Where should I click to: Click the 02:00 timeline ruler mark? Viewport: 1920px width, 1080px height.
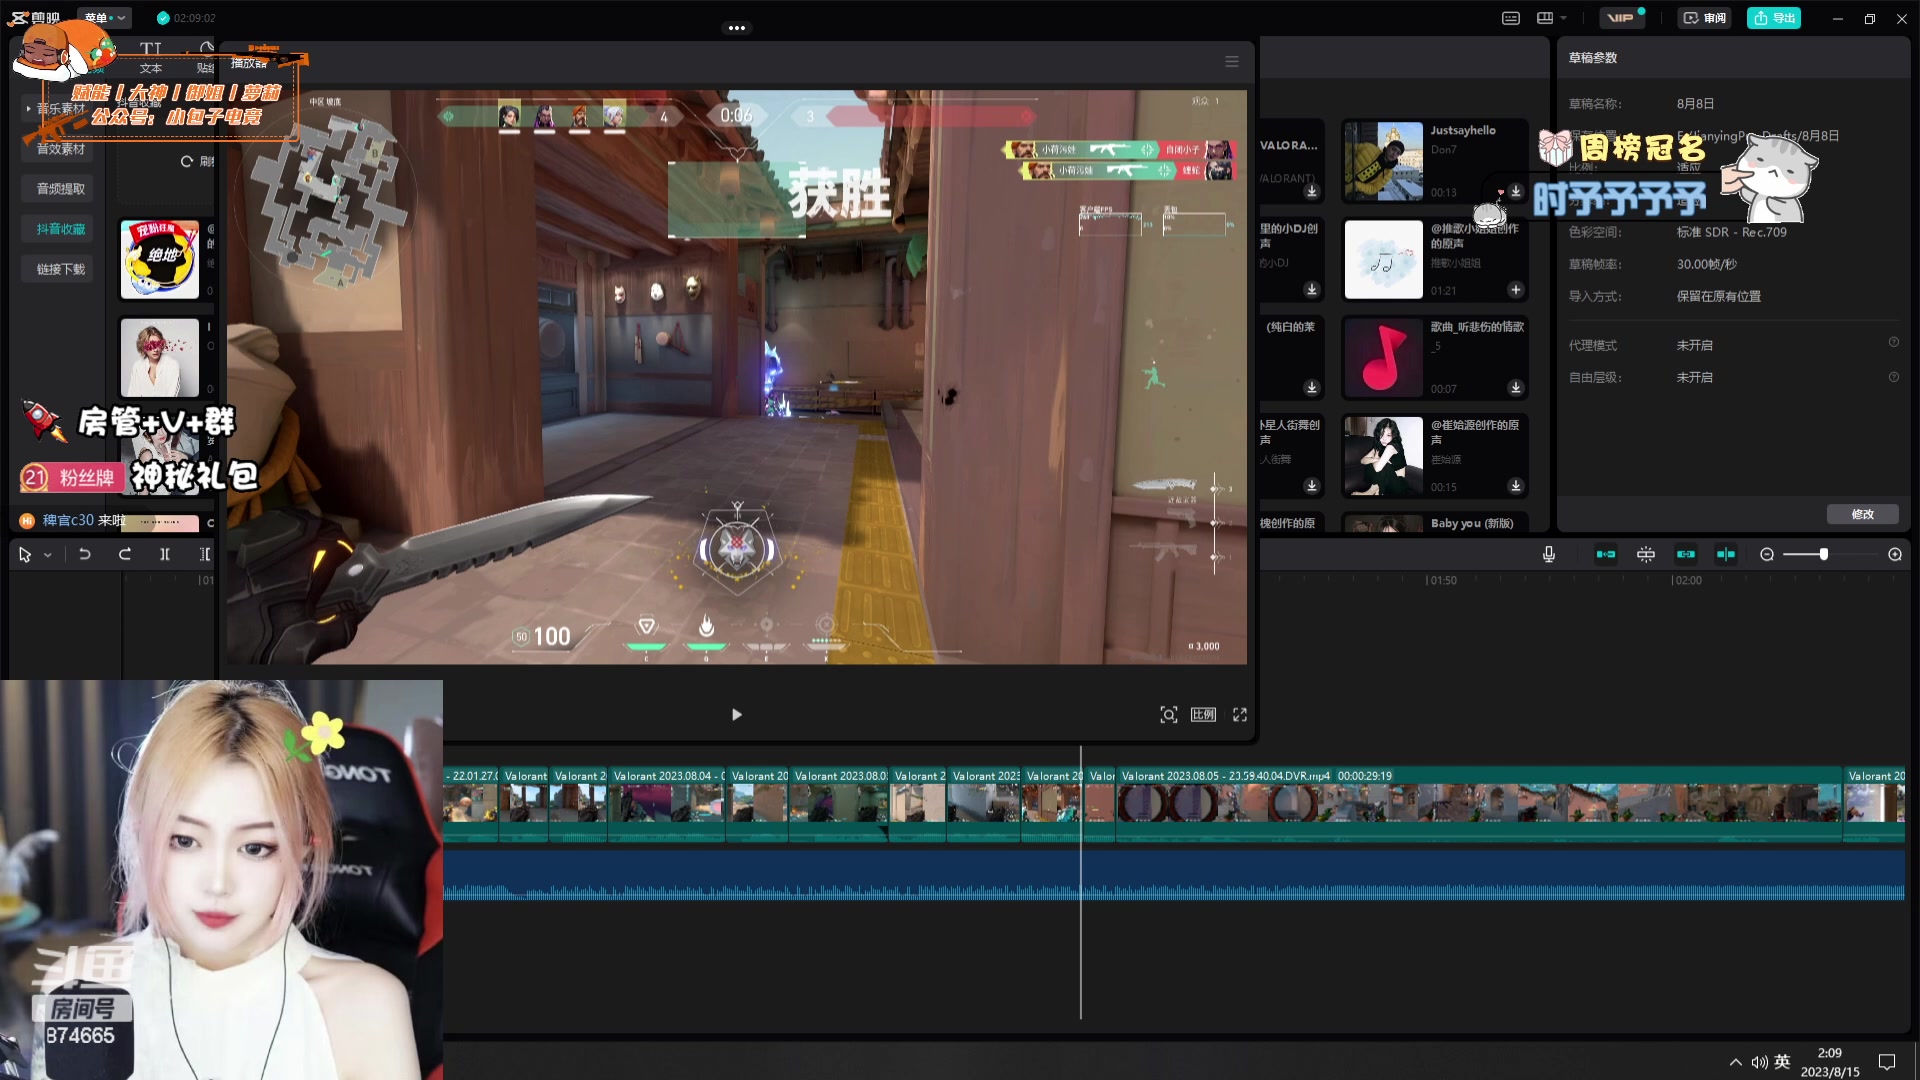pos(1687,580)
